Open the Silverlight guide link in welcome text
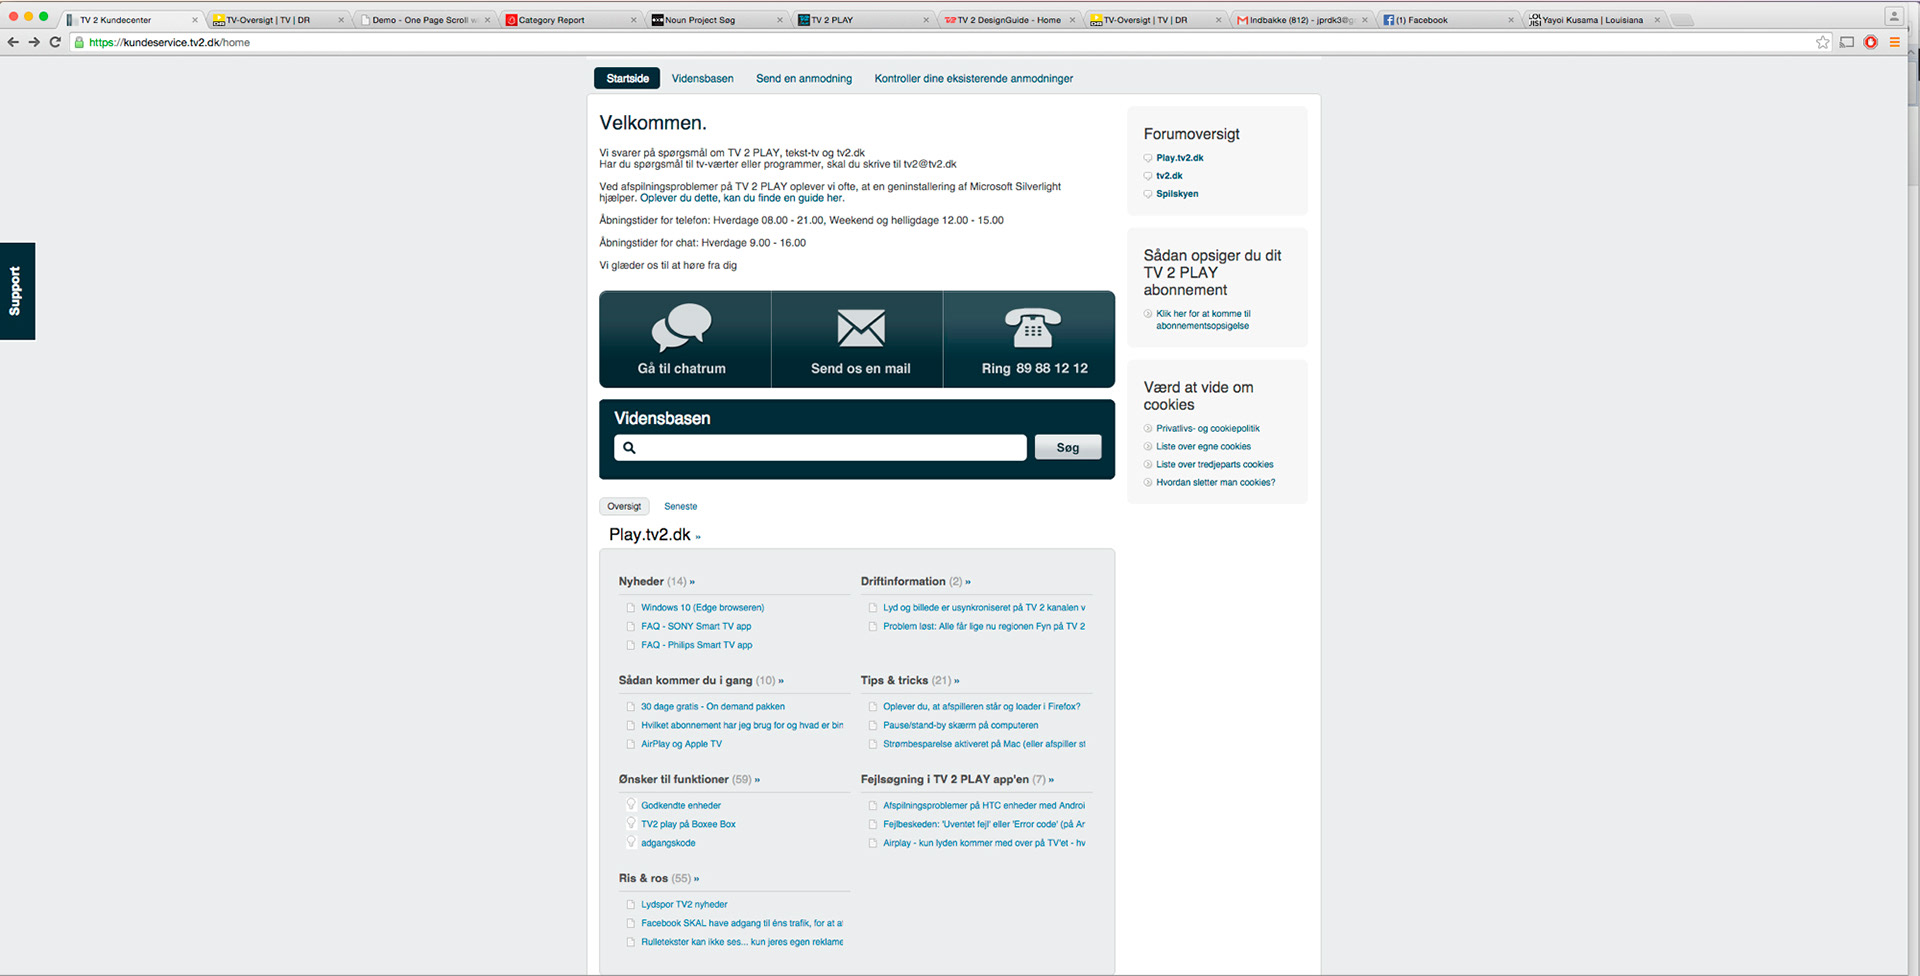 point(742,198)
